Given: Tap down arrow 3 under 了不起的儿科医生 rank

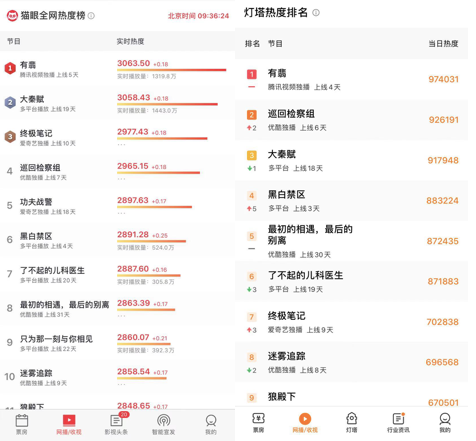Looking at the screenshot, I should (252, 290).
